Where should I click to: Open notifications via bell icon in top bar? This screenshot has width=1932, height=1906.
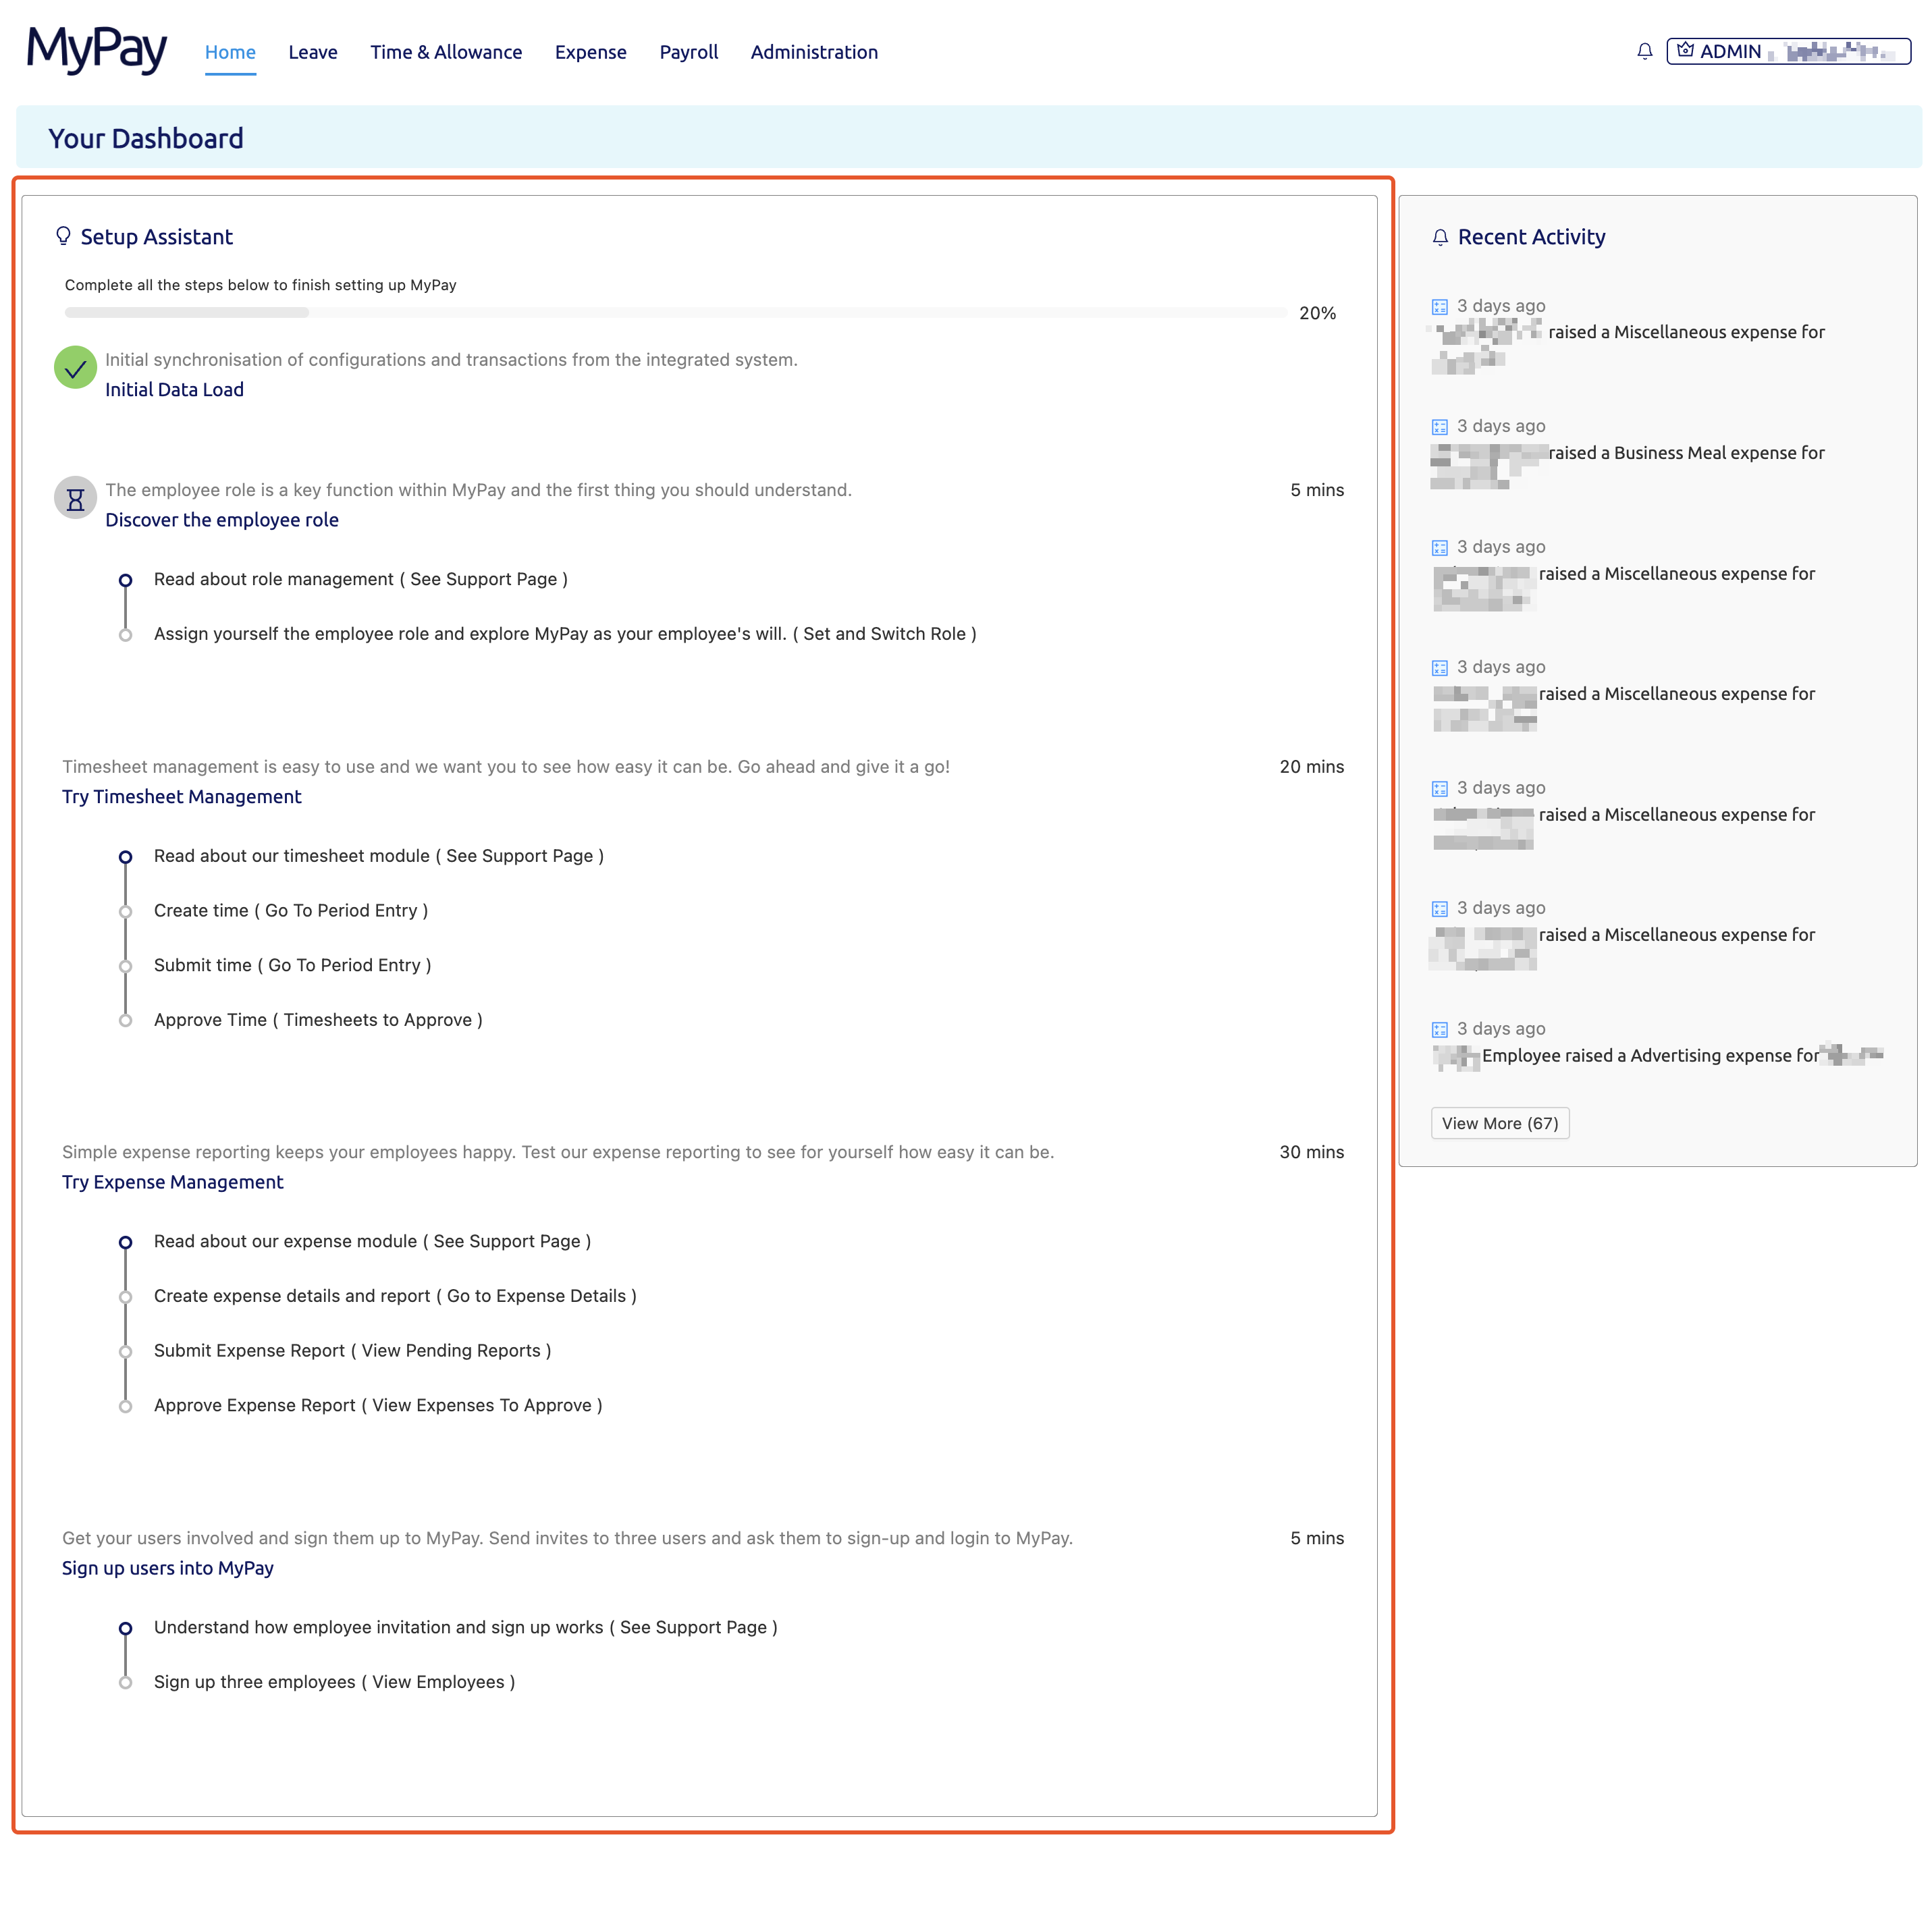click(x=1644, y=51)
